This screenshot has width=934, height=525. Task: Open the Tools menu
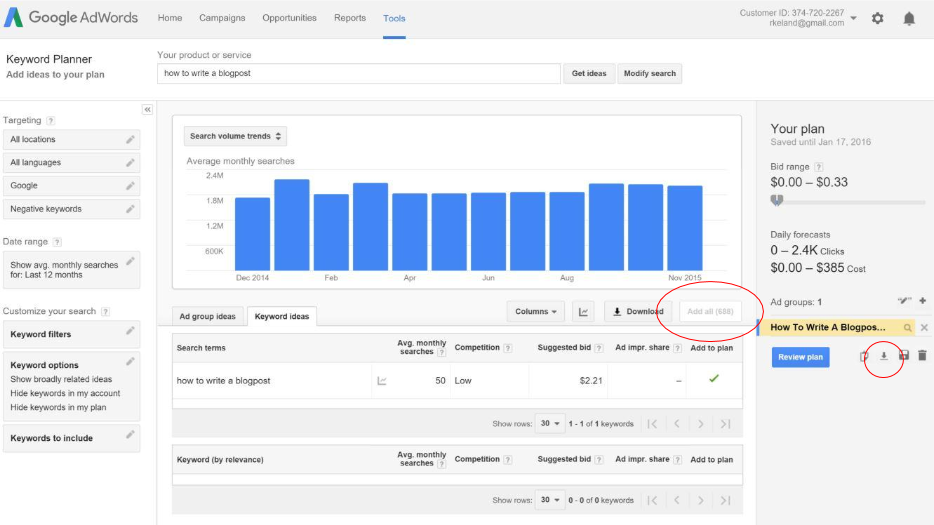(394, 18)
